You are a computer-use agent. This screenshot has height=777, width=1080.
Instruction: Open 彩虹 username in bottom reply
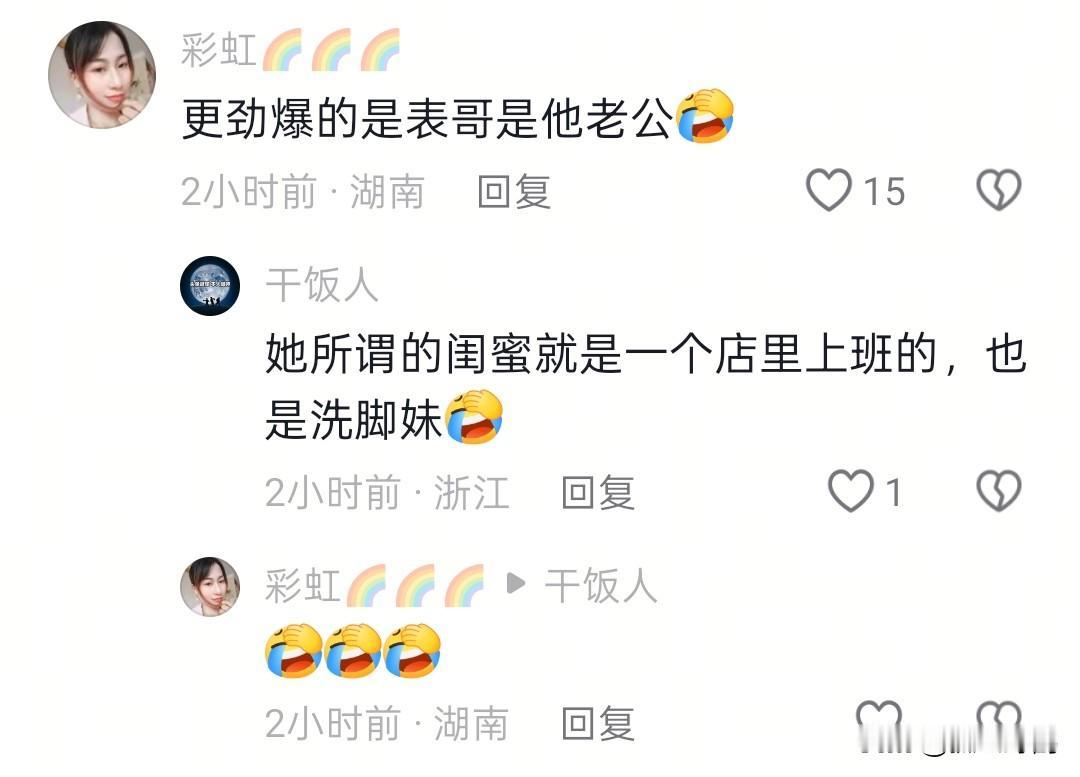tap(375, 586)
